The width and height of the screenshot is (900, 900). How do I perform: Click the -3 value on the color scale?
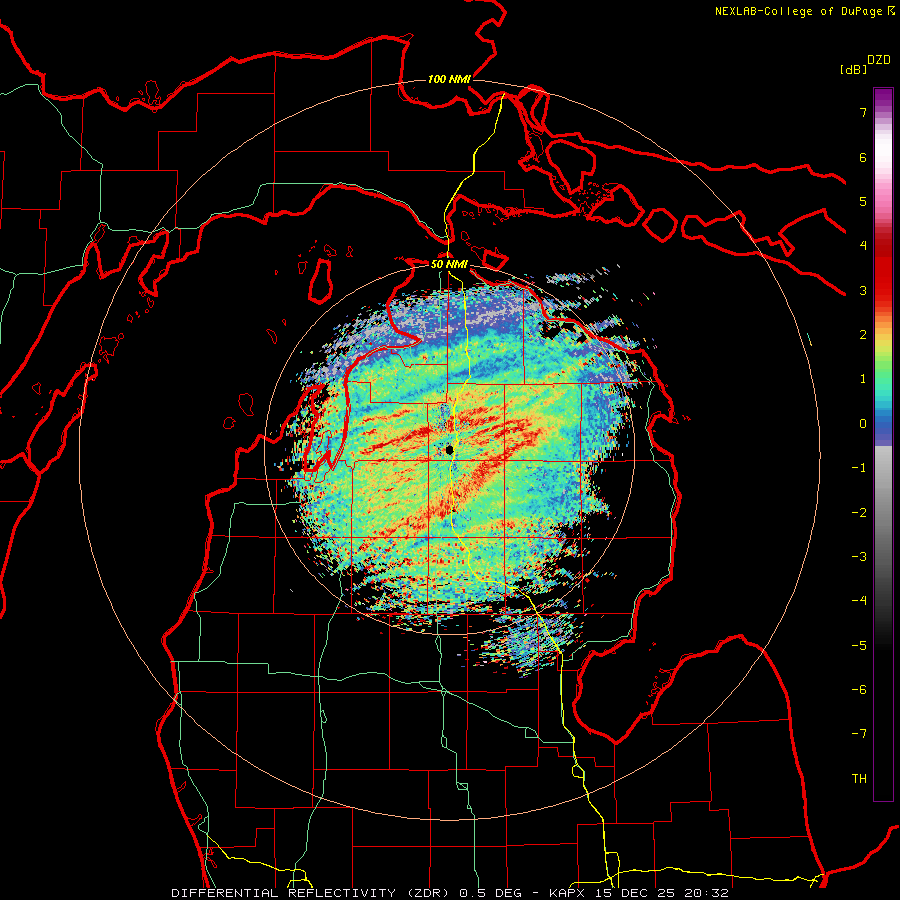point(859,557)
